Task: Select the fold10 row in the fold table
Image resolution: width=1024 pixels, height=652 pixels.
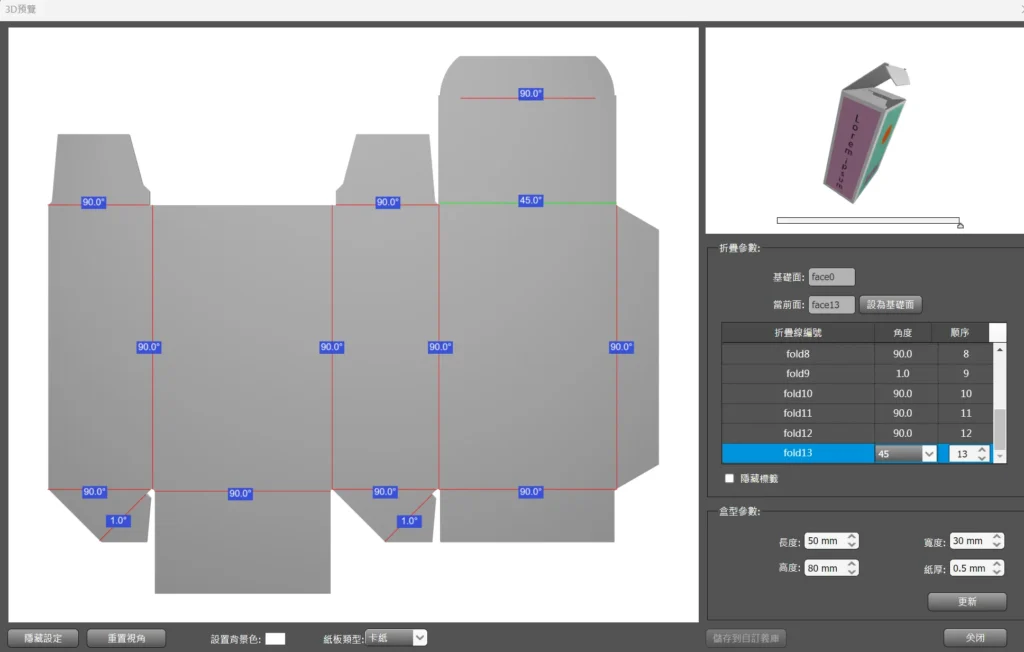Action: point(797,394)
